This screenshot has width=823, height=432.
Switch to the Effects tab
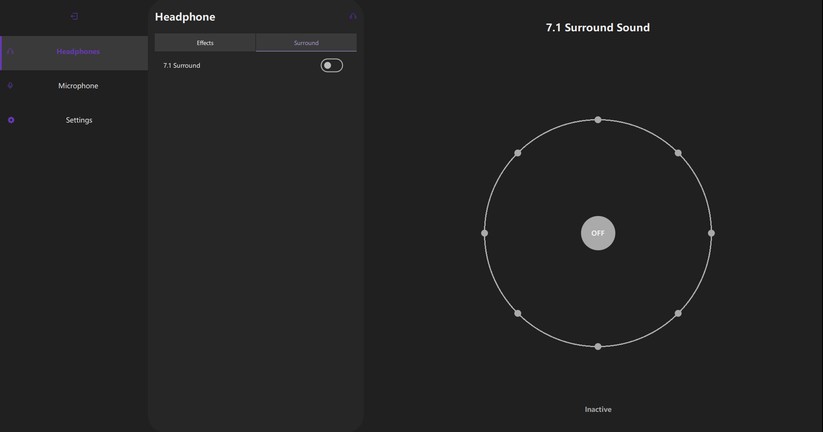tap(205, 43)
